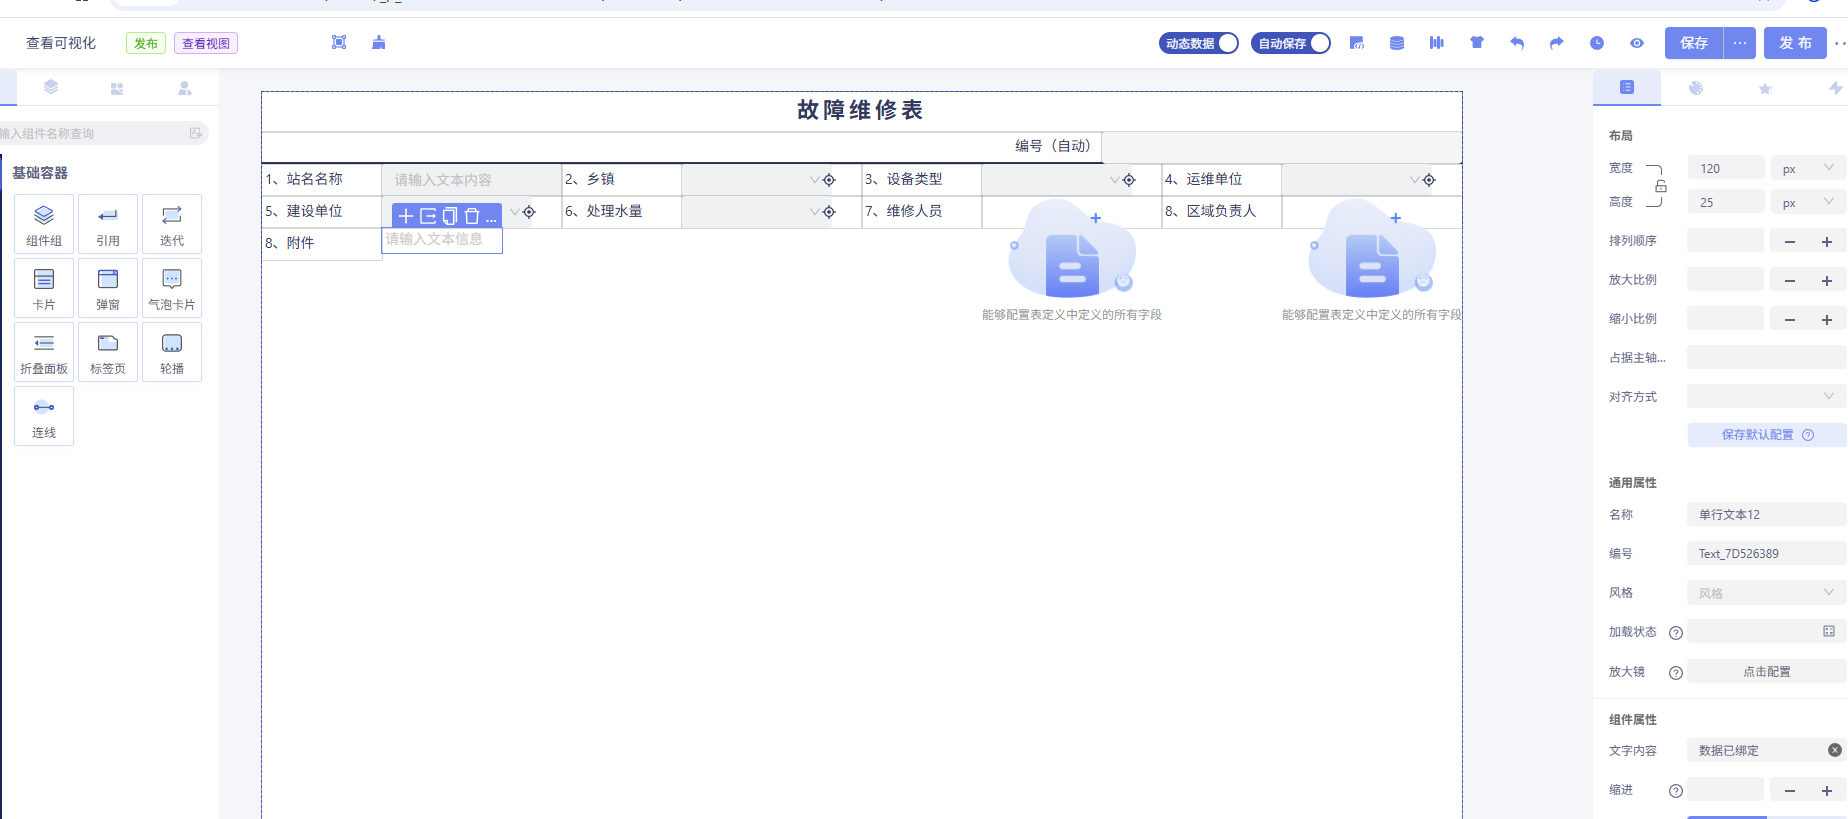Image resolution: width=1848 pixels, height=819 pixels.
Task: Open the width unit px dropdown
Action: pyautogui.click(x=1807, y=169)
